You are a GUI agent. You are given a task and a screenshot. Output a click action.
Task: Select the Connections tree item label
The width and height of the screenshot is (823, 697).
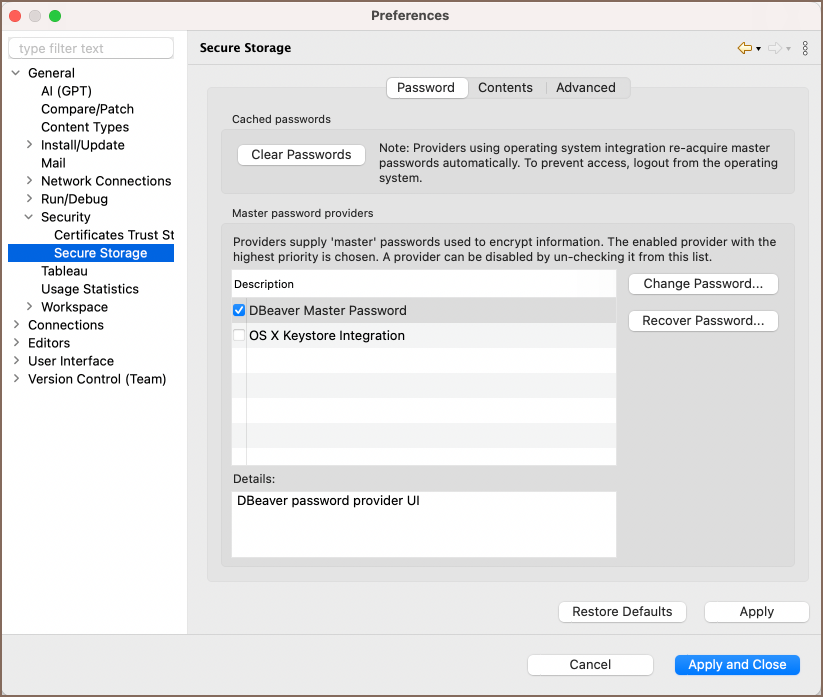pyautogui.click(x=66, y=325)
